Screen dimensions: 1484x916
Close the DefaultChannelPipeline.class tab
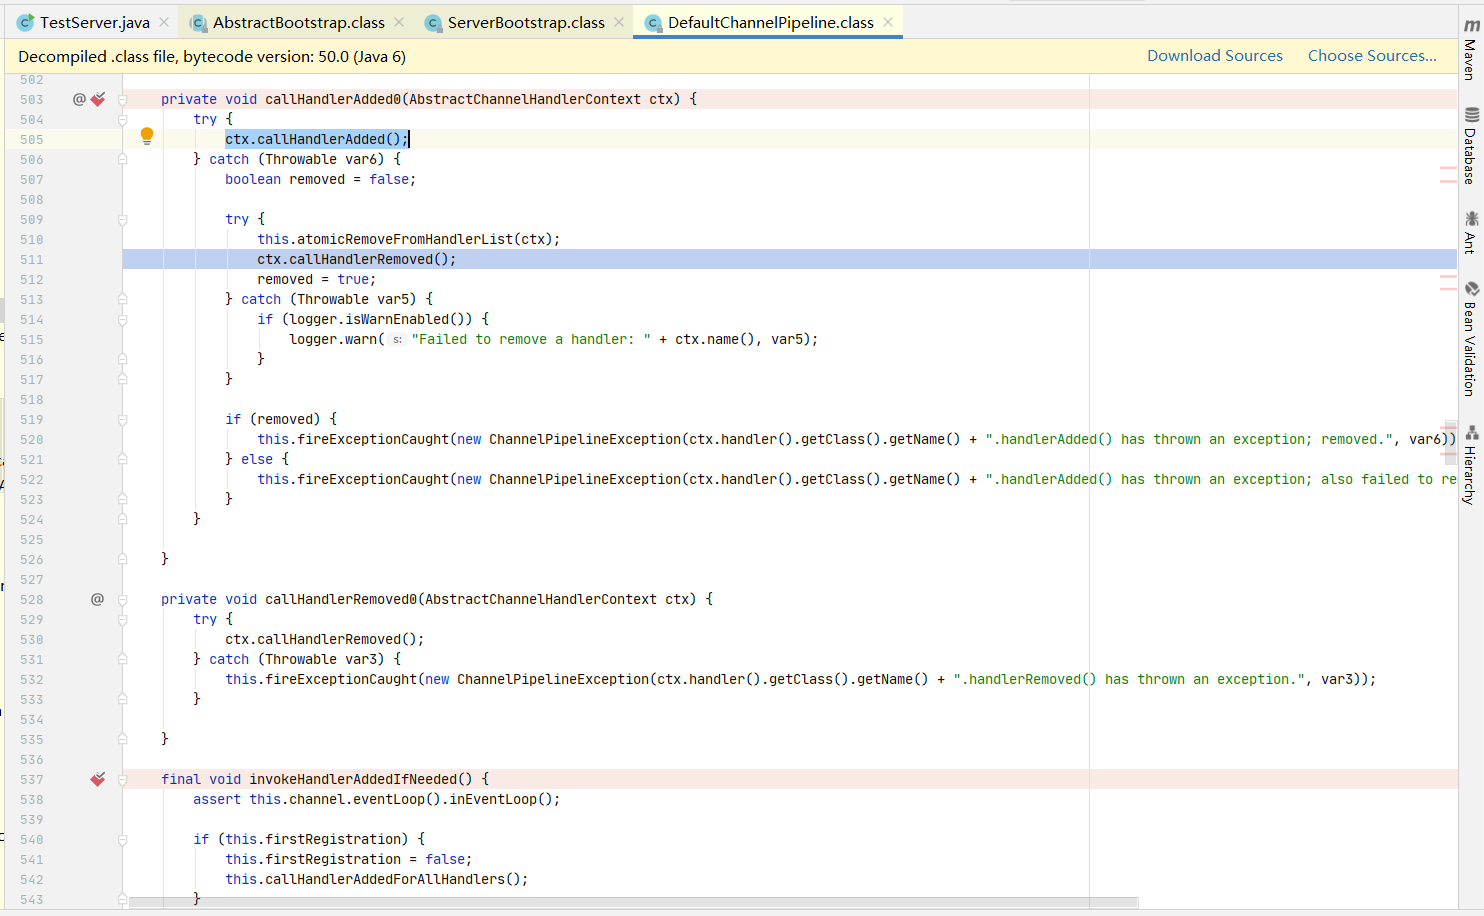[x=888, y=22]
